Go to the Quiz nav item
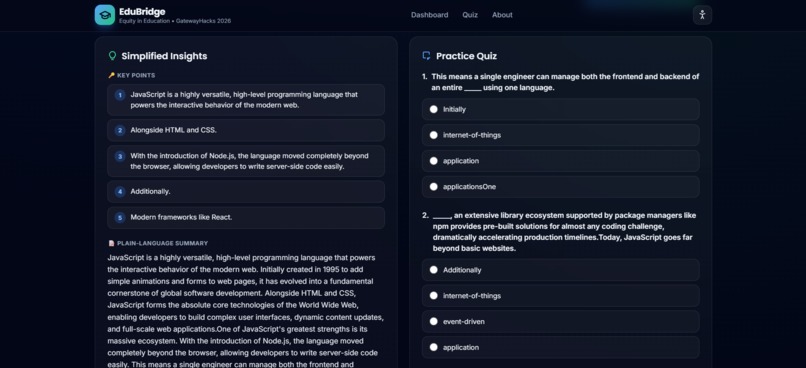This screenshot has width=806, height=368. [470, 15]
